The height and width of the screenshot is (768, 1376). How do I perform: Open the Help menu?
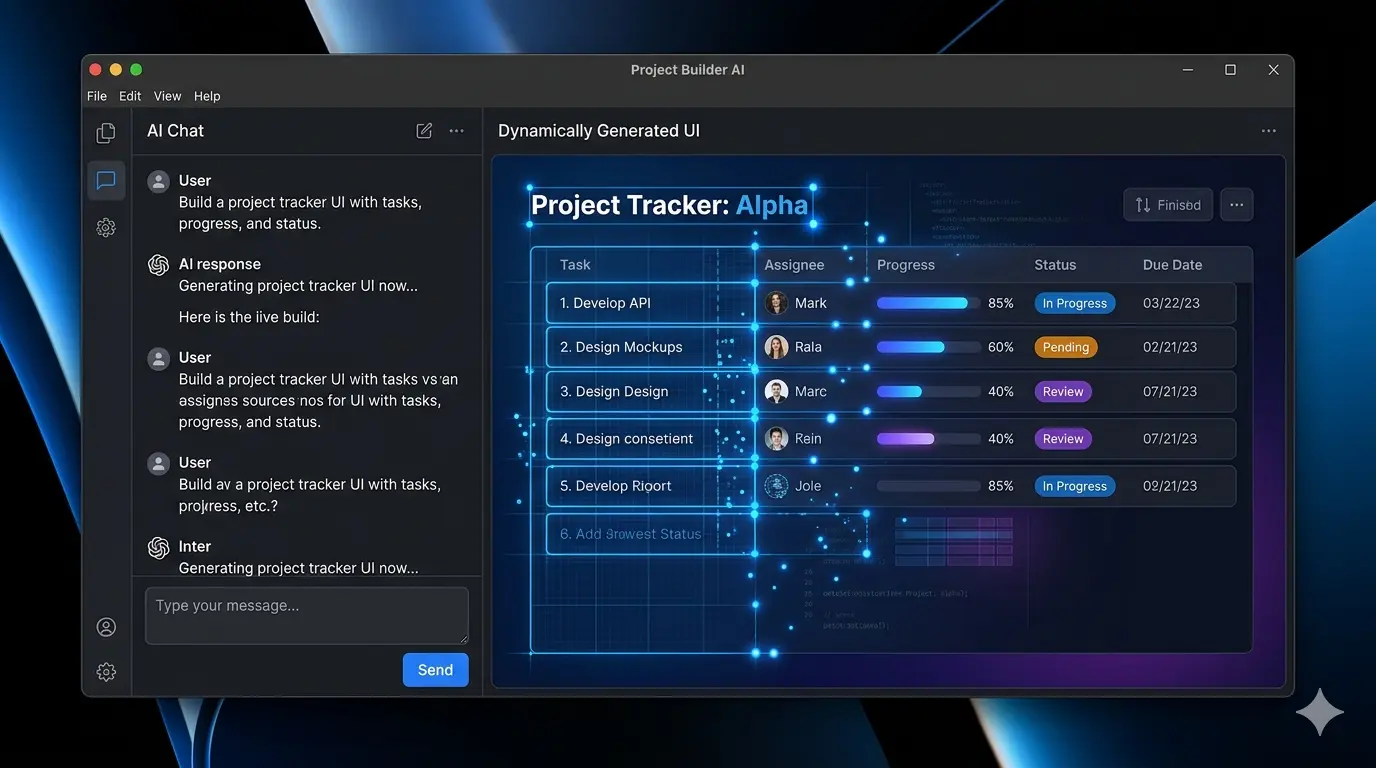pyautogui.click(x=207, y=96)
